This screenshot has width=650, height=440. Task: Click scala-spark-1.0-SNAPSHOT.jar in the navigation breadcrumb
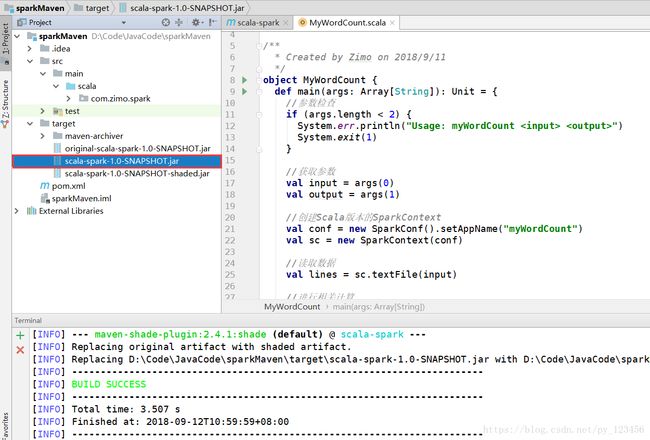coord(182,8)
